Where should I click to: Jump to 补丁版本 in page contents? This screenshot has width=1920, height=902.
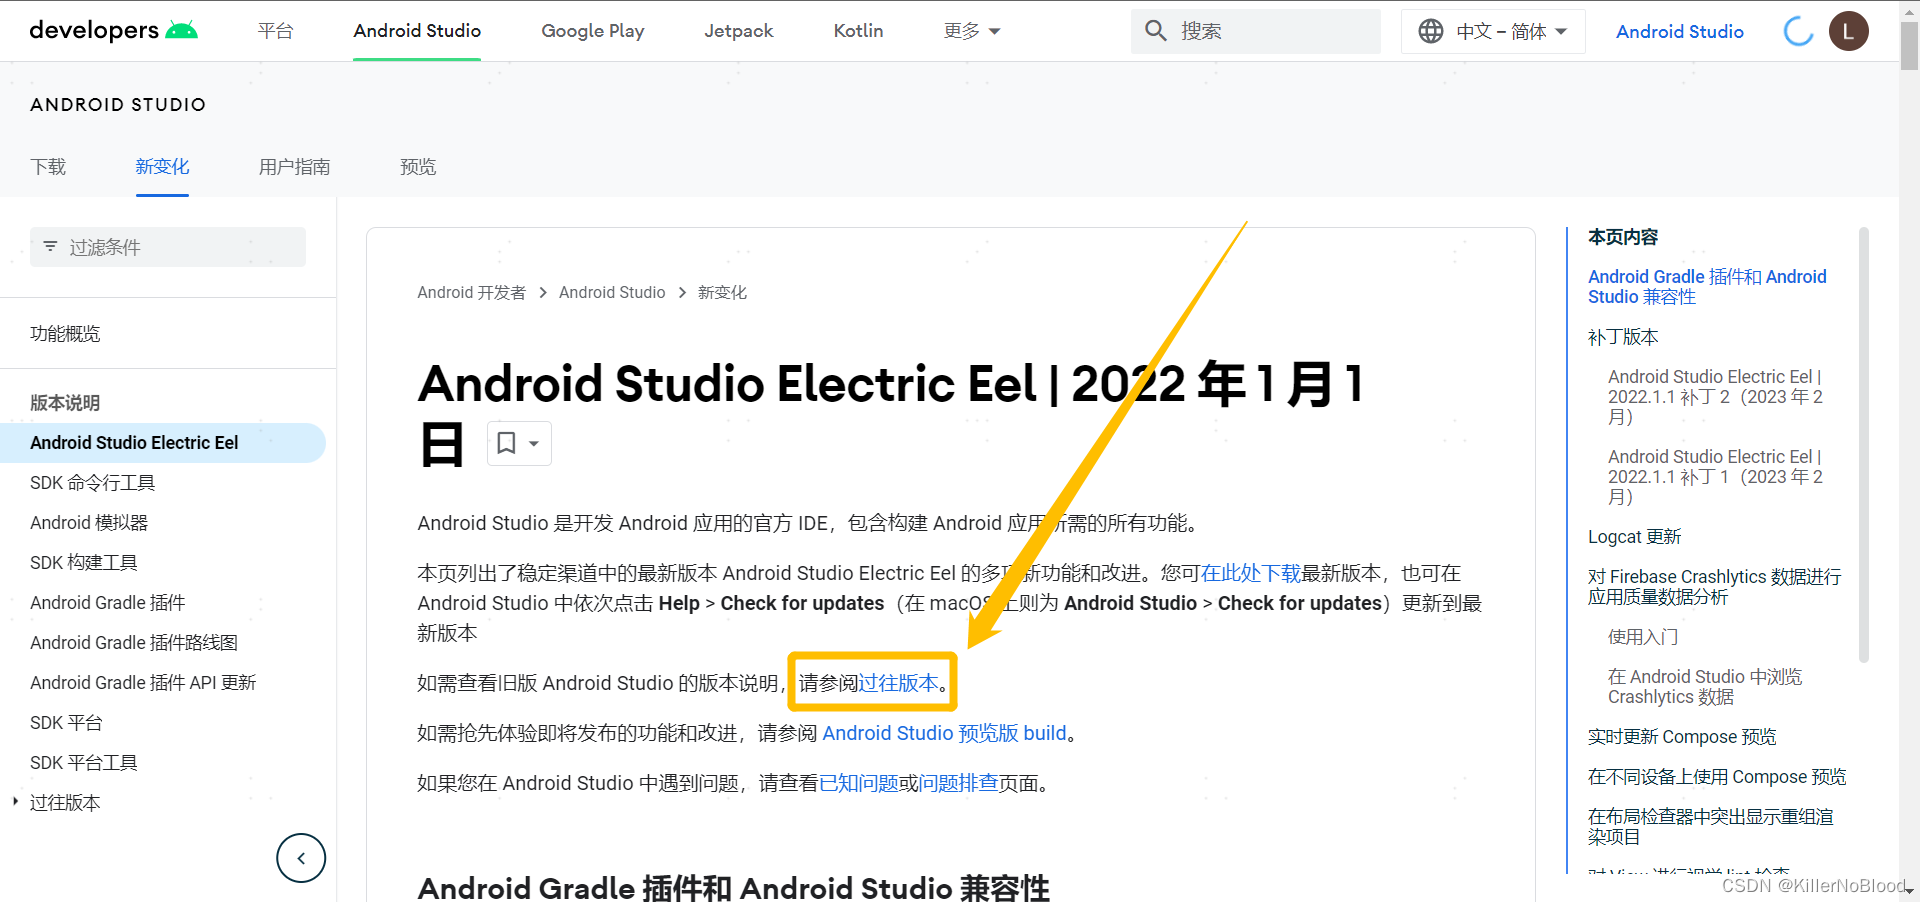tap(1623, 337)
